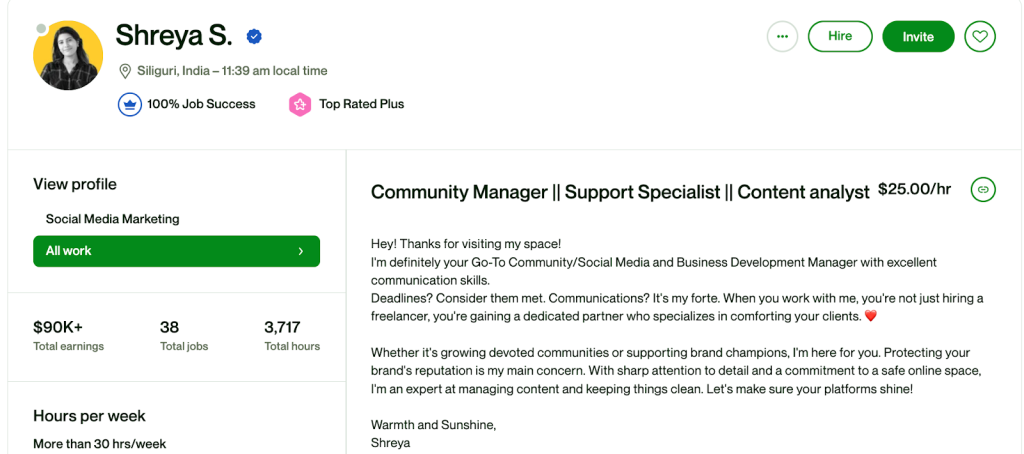
Task: Select Social Media Marketing profile
Action: click(113, 219)
